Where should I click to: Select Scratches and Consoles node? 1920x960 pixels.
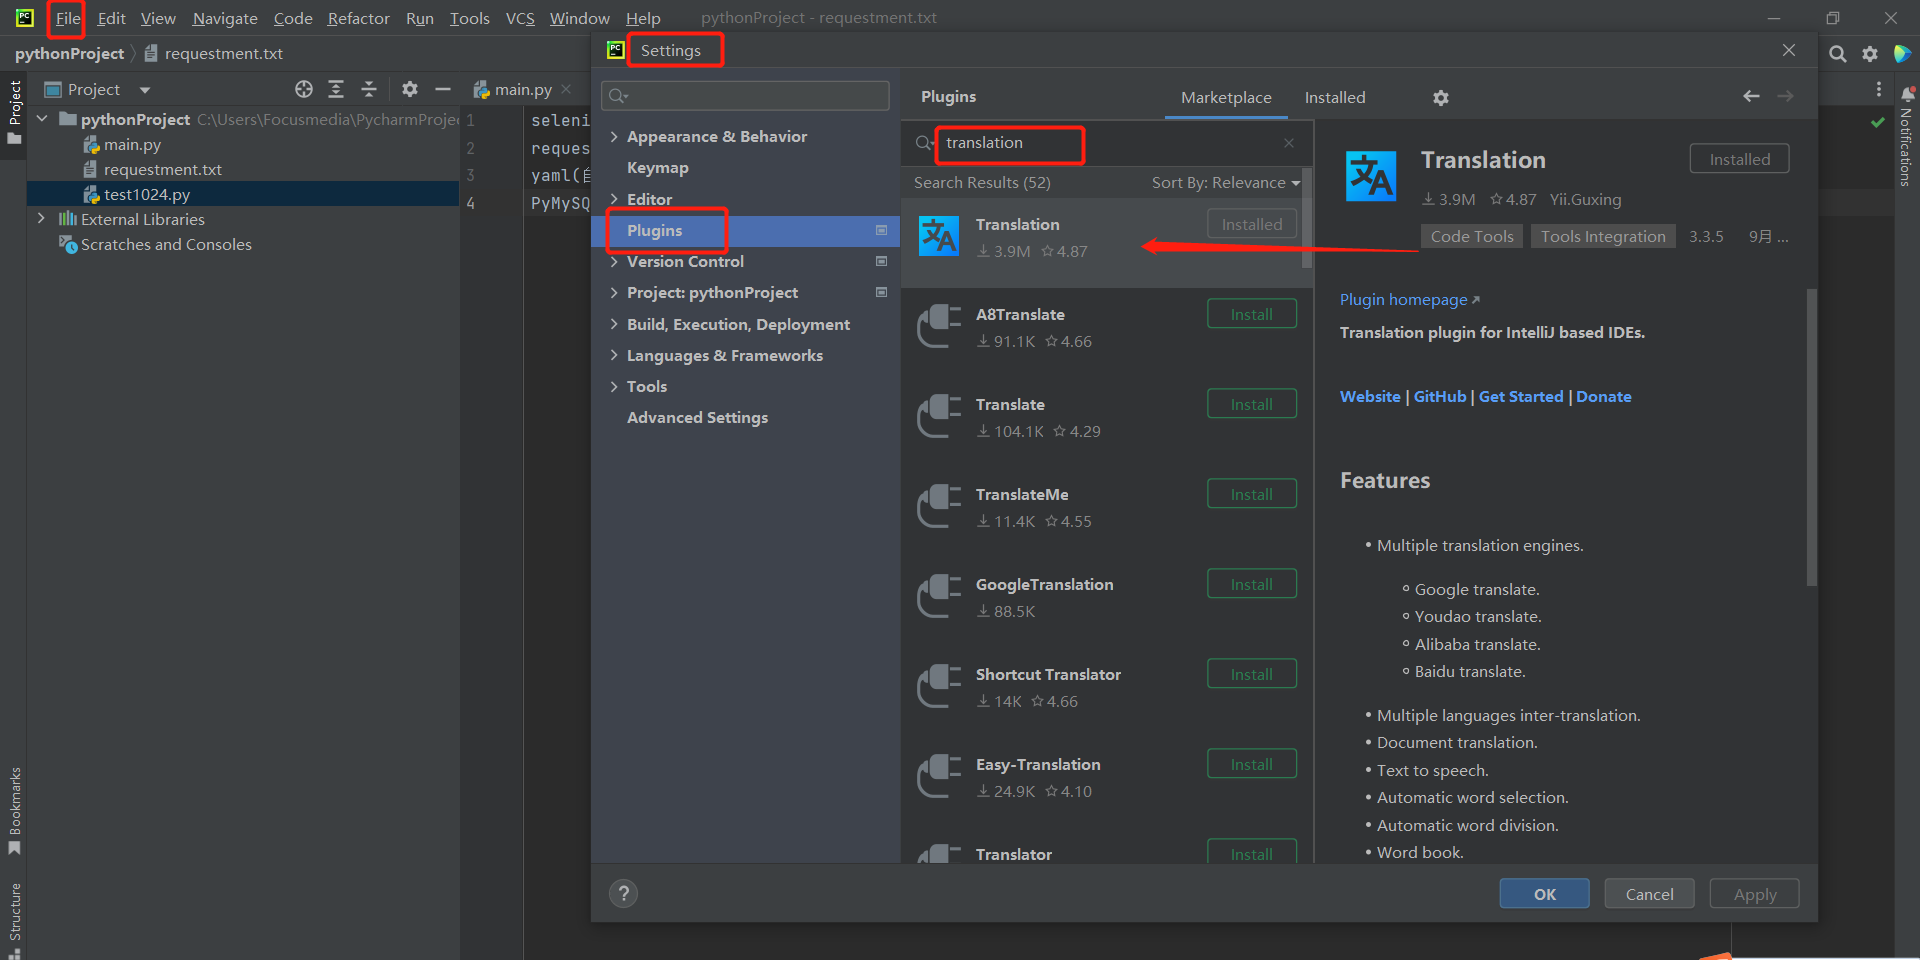[166, 245]
